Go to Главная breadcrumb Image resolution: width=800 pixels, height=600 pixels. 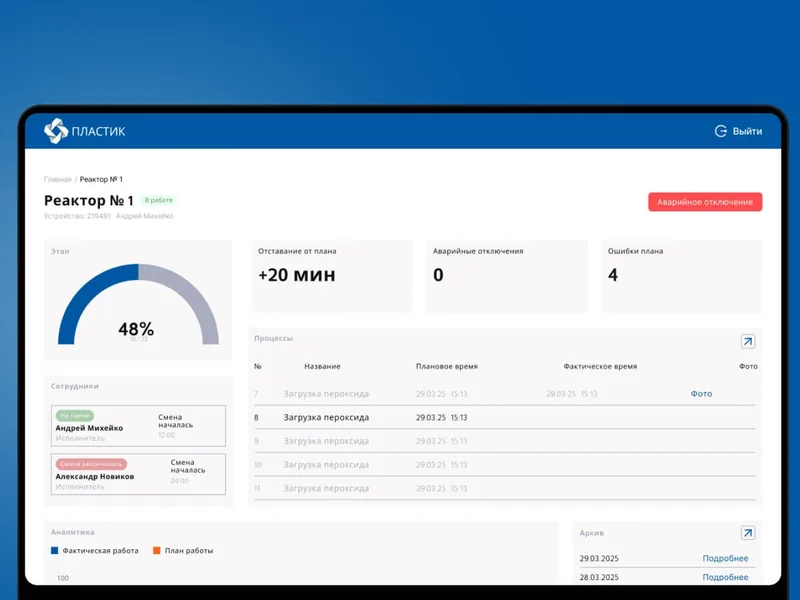tap(58, 179)
